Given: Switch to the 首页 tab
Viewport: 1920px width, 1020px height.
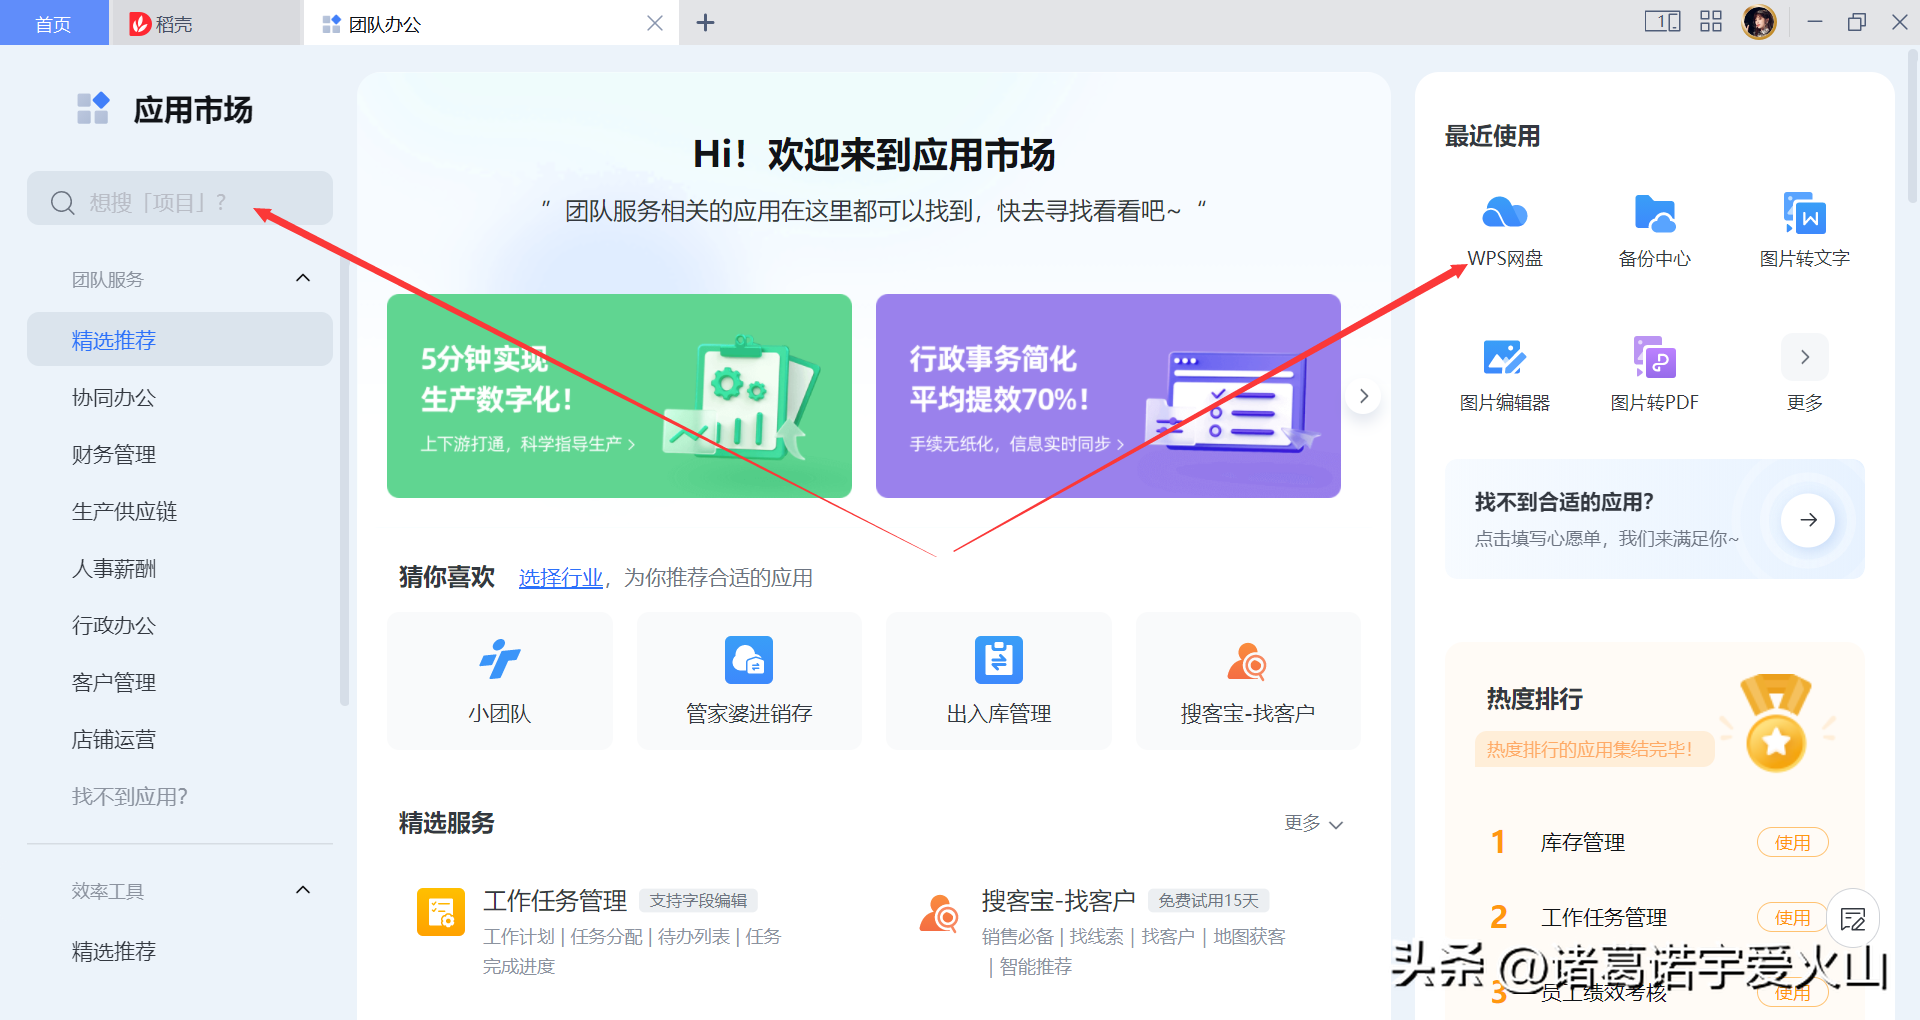Looking at the screenshot, I should coord(54,23).
